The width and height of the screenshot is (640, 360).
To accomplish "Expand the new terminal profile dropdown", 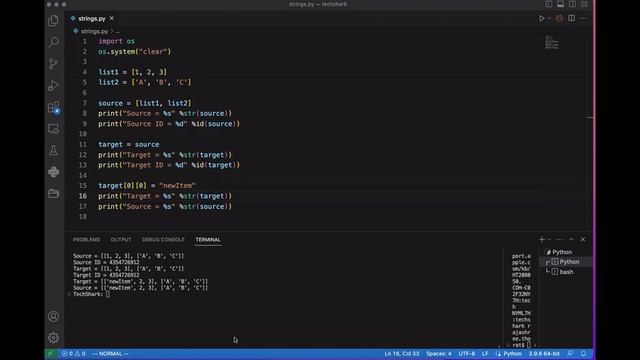I will 549,240.
